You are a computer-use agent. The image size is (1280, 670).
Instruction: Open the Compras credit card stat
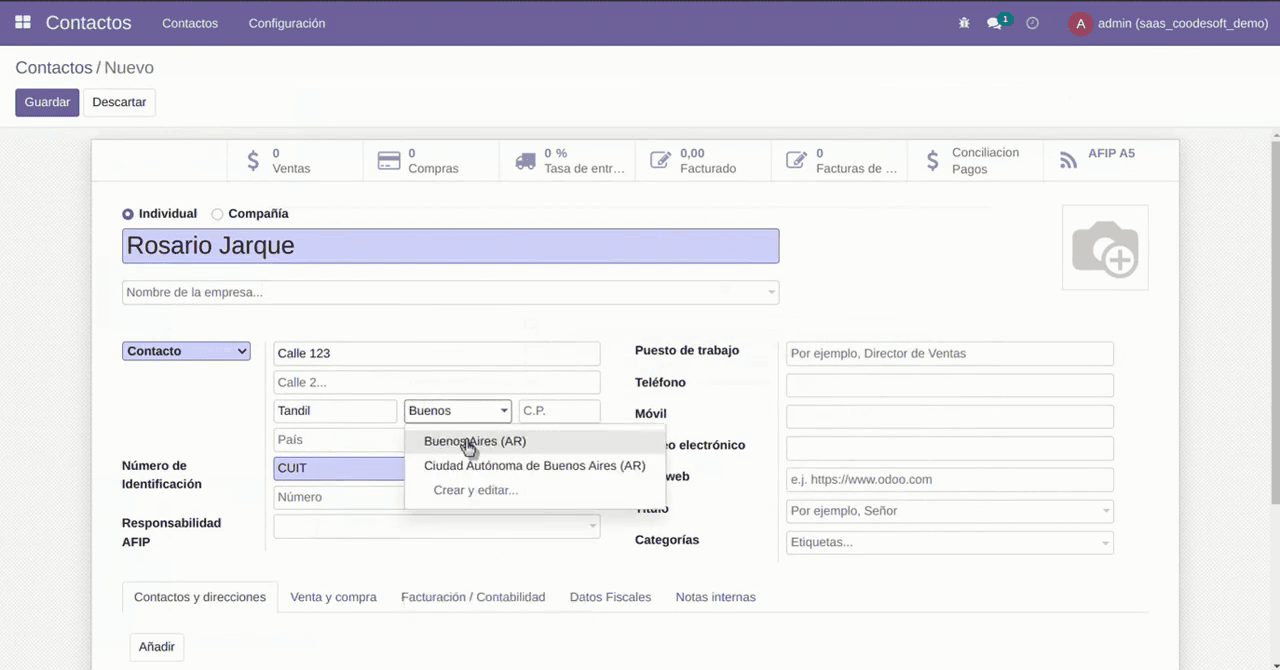tap(431, 161)
